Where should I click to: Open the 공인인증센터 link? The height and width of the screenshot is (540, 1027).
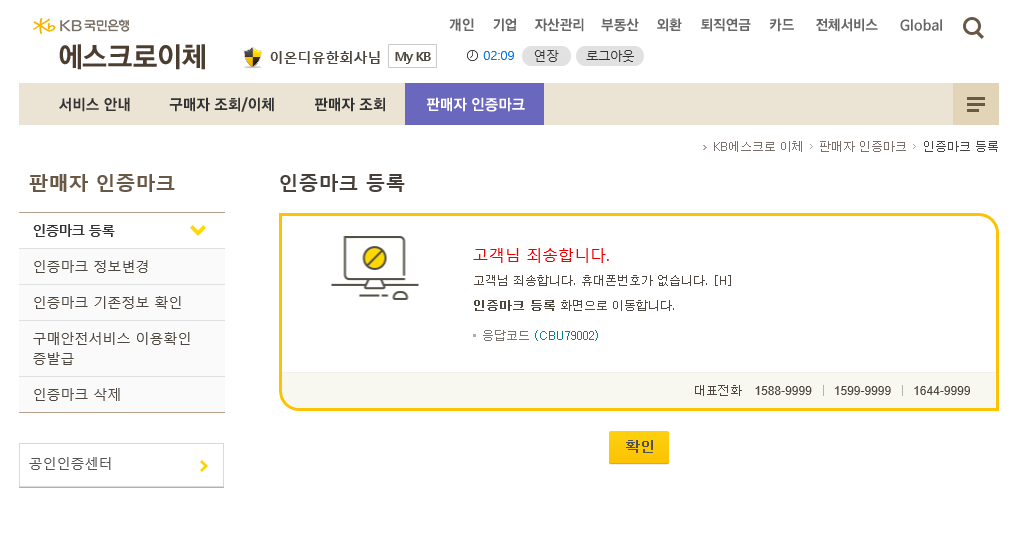pos(122,465)
